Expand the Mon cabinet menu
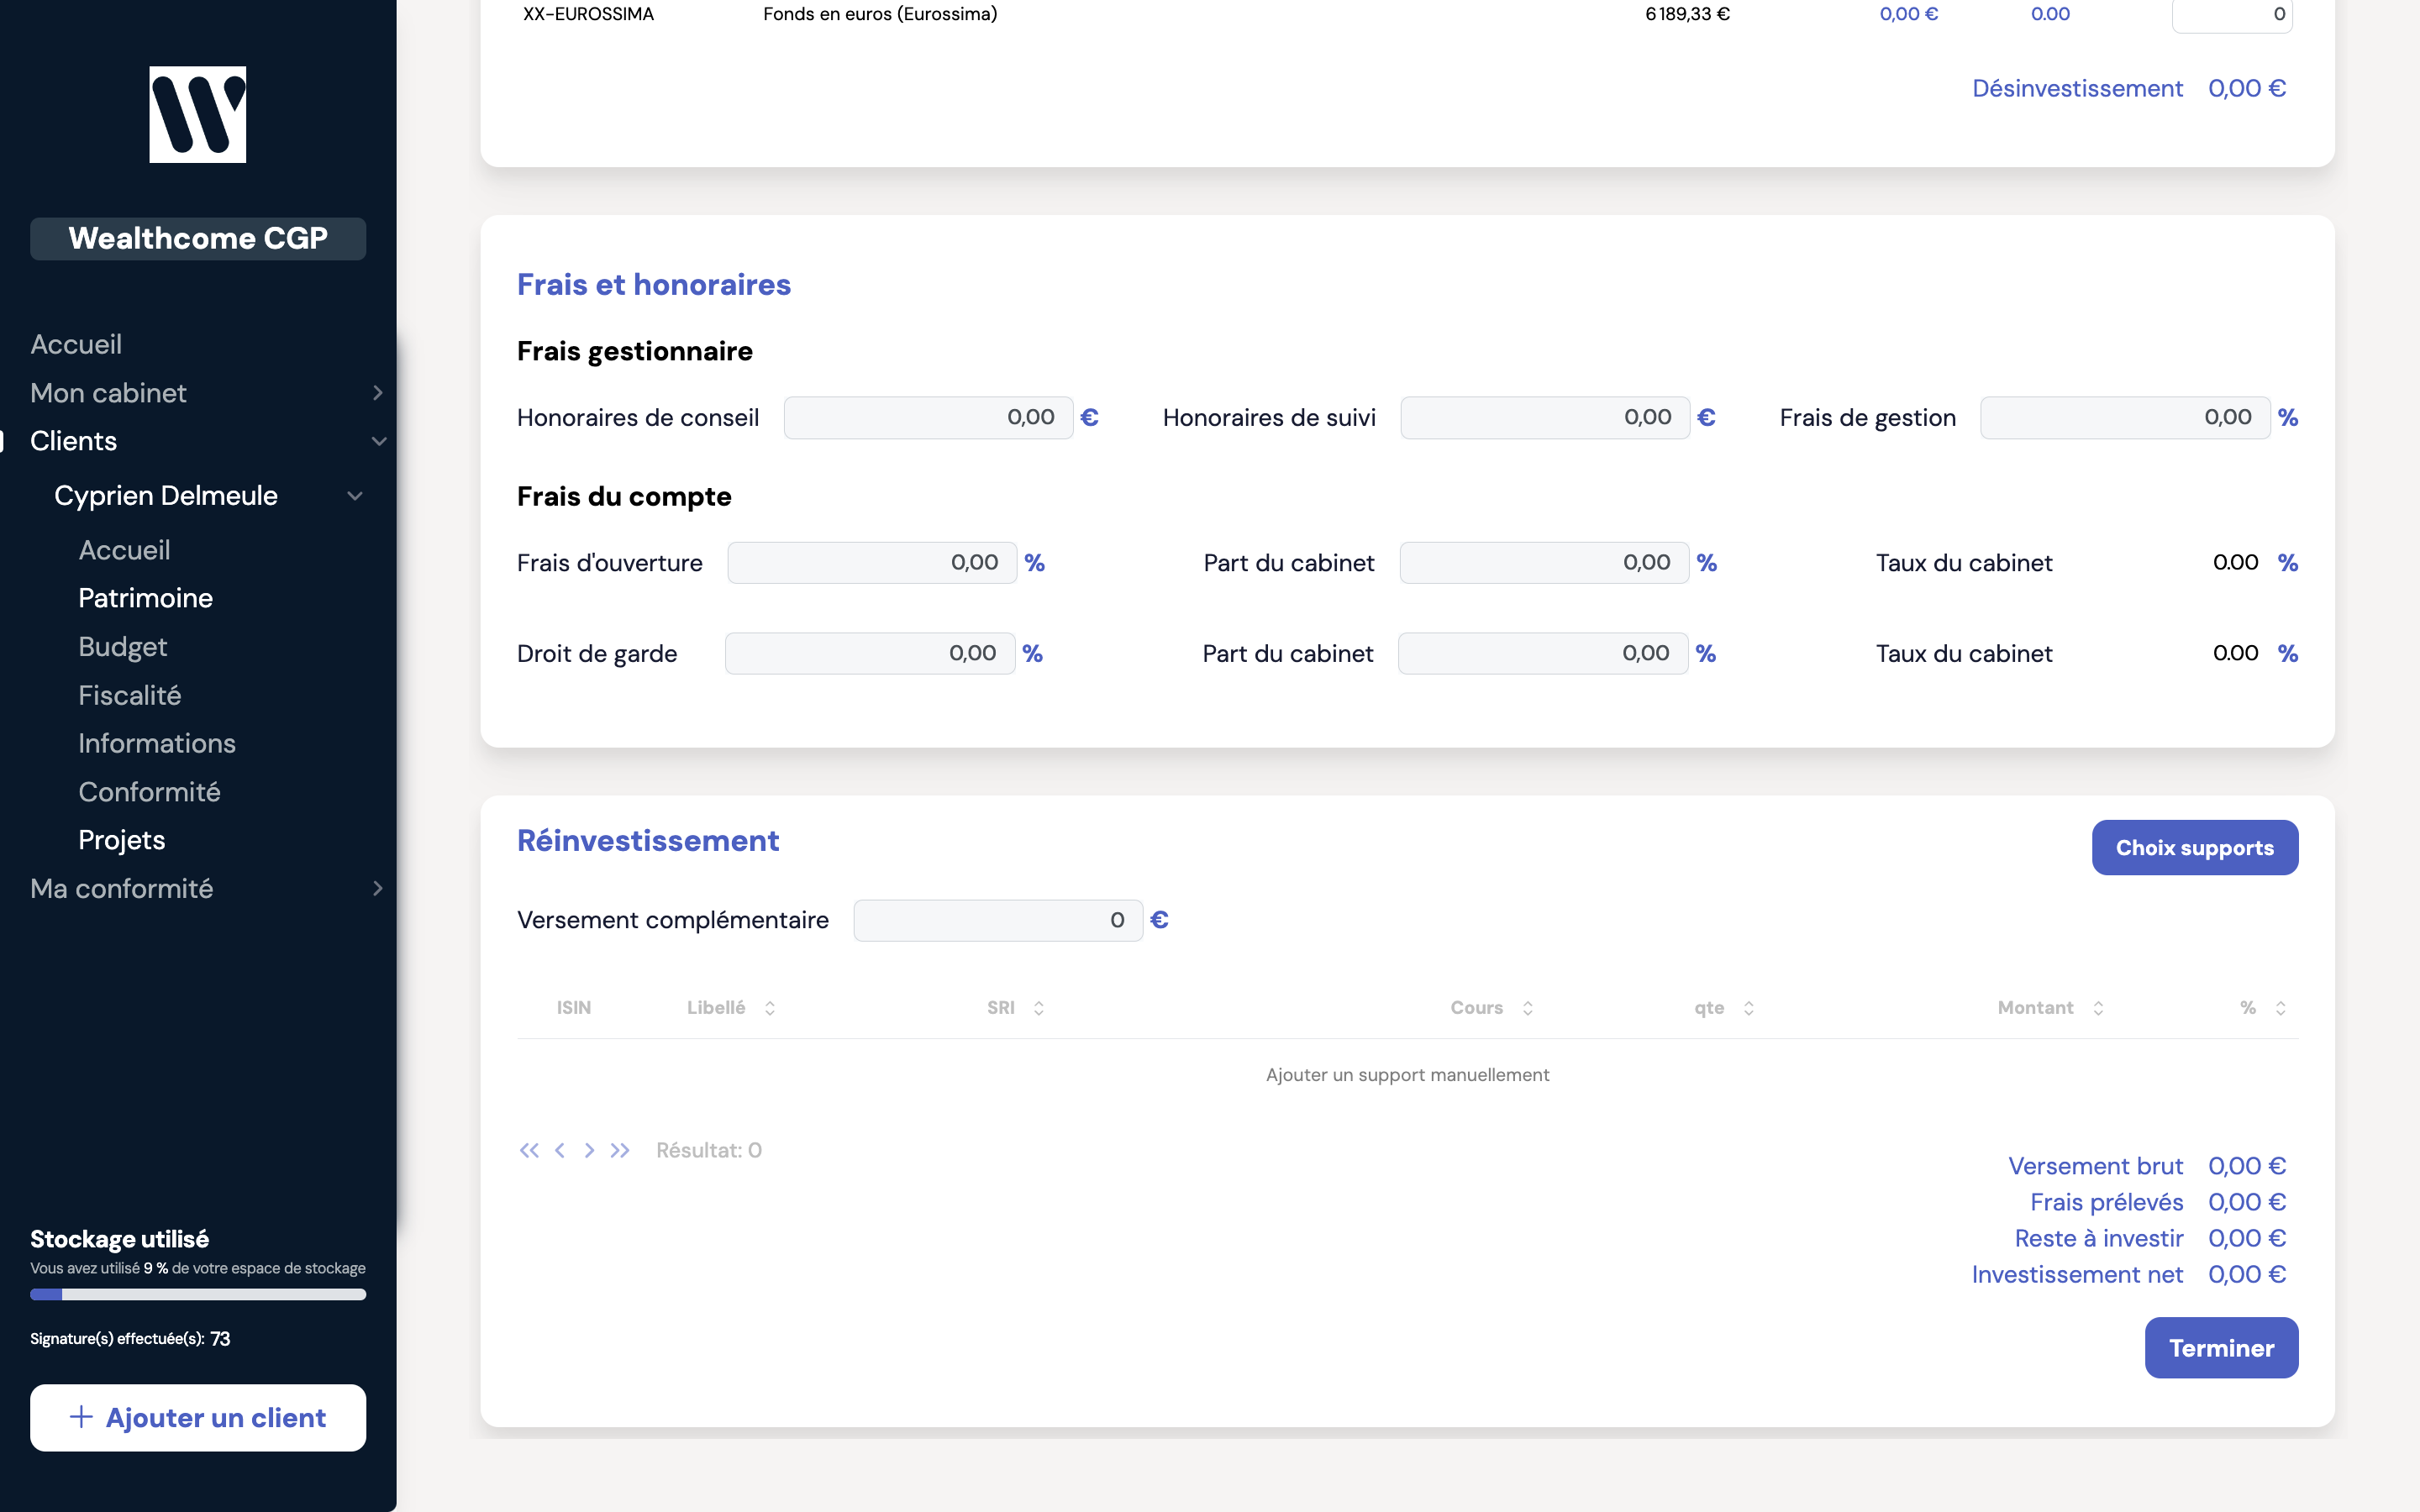The image size is (2420, 1512). tap(377, 393)
